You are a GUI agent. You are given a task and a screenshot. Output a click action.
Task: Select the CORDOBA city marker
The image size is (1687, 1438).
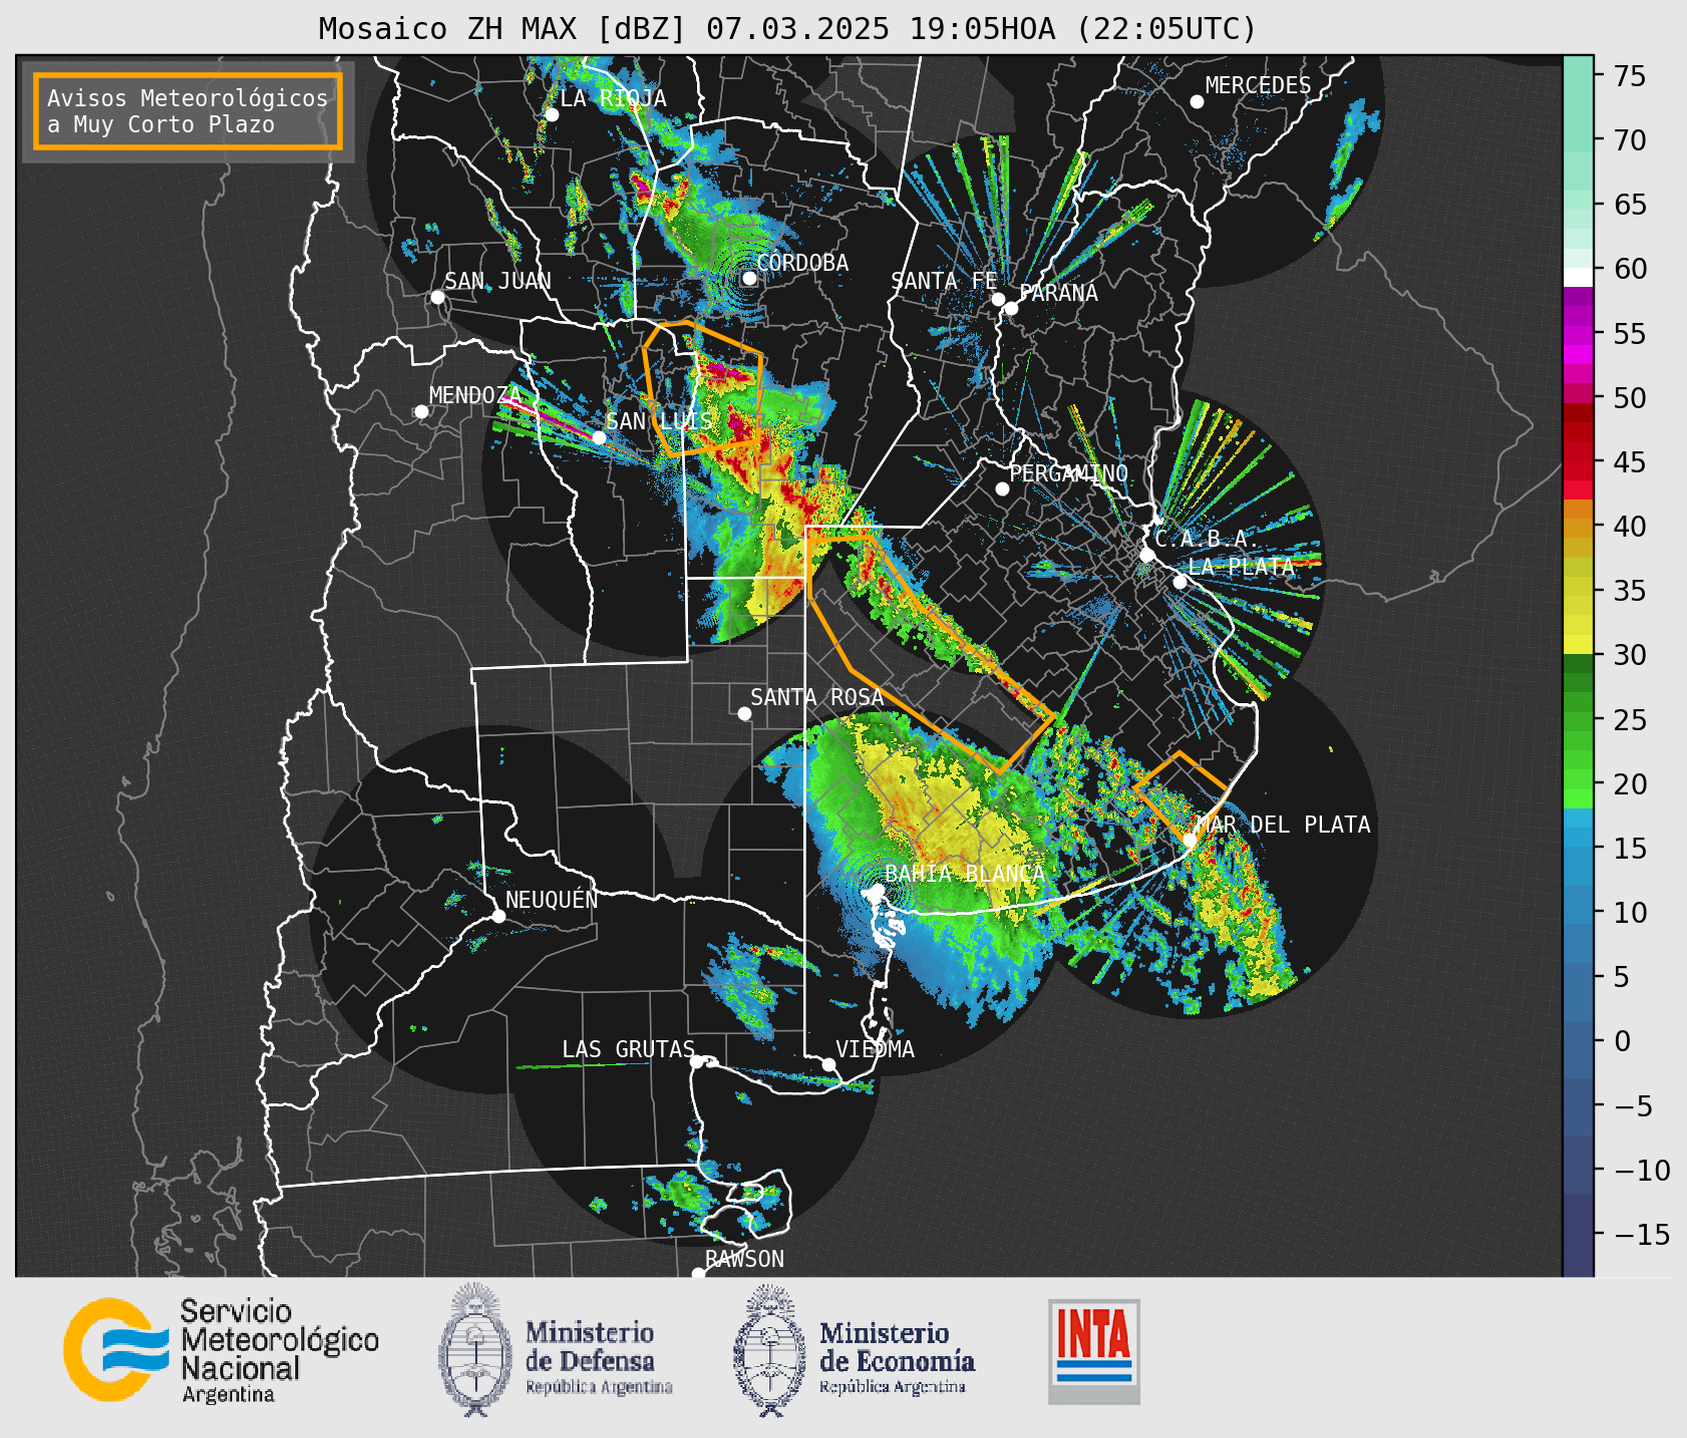(x=749, y=278)
